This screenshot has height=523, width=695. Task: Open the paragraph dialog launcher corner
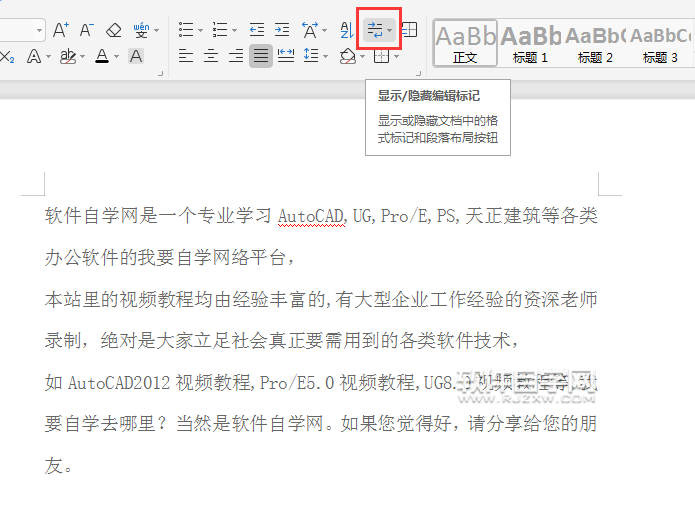(418, 74)
